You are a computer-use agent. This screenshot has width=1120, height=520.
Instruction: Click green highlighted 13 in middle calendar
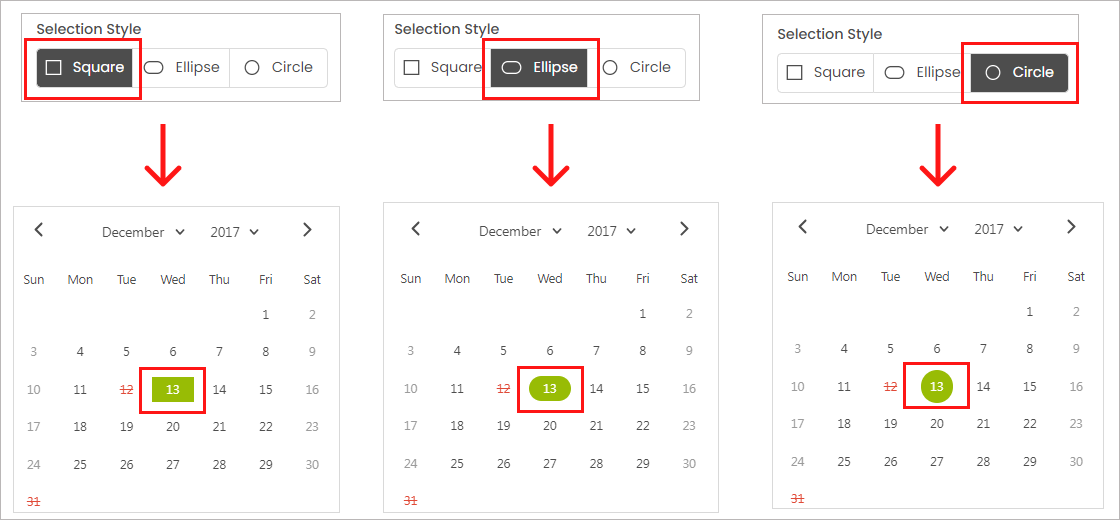(549, 388)
